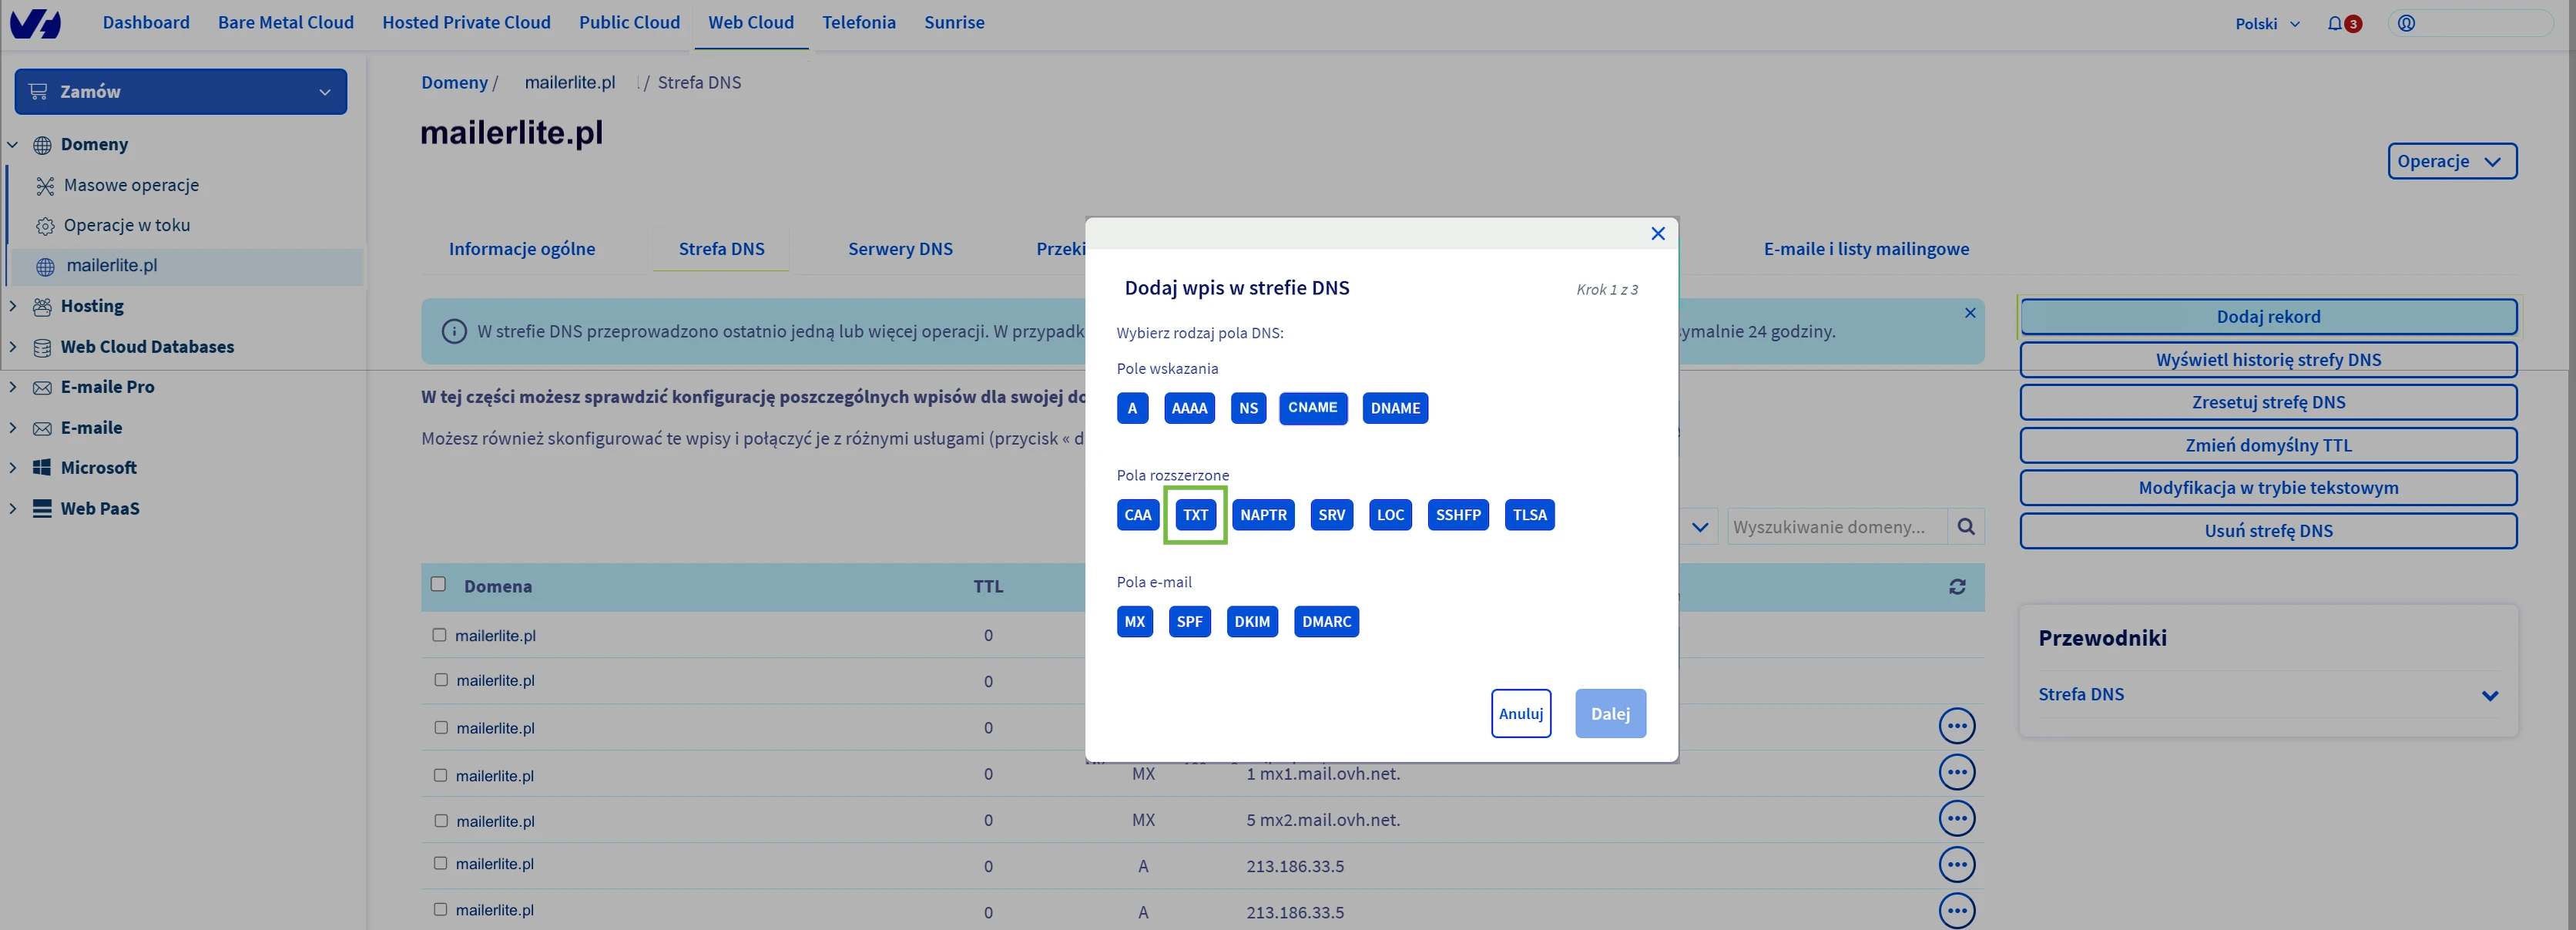Expand Strefa DNS guide section
Screen dimensions: 2576x930
(x=2489, y=695)
